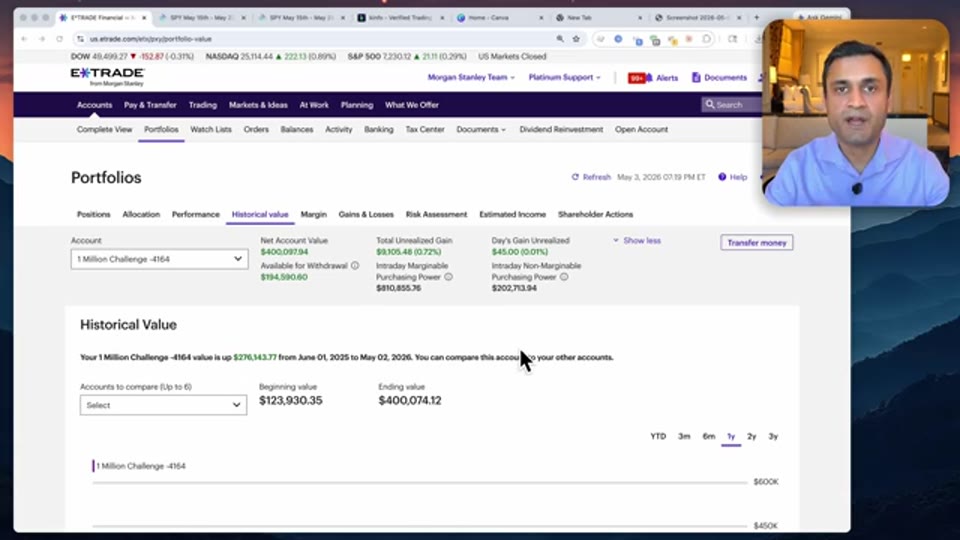The height and width of the screenshot is (540, 960).
Task: Click the Documents icon in header
Action: coord(696,77)
